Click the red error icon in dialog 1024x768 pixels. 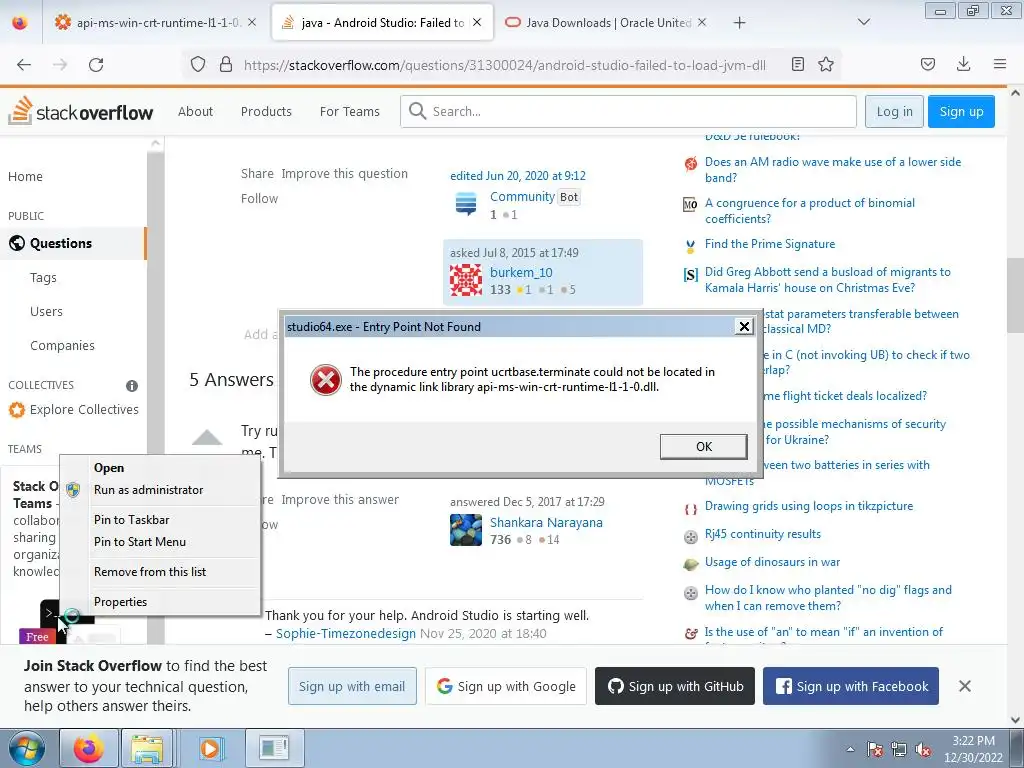[325, 379]
